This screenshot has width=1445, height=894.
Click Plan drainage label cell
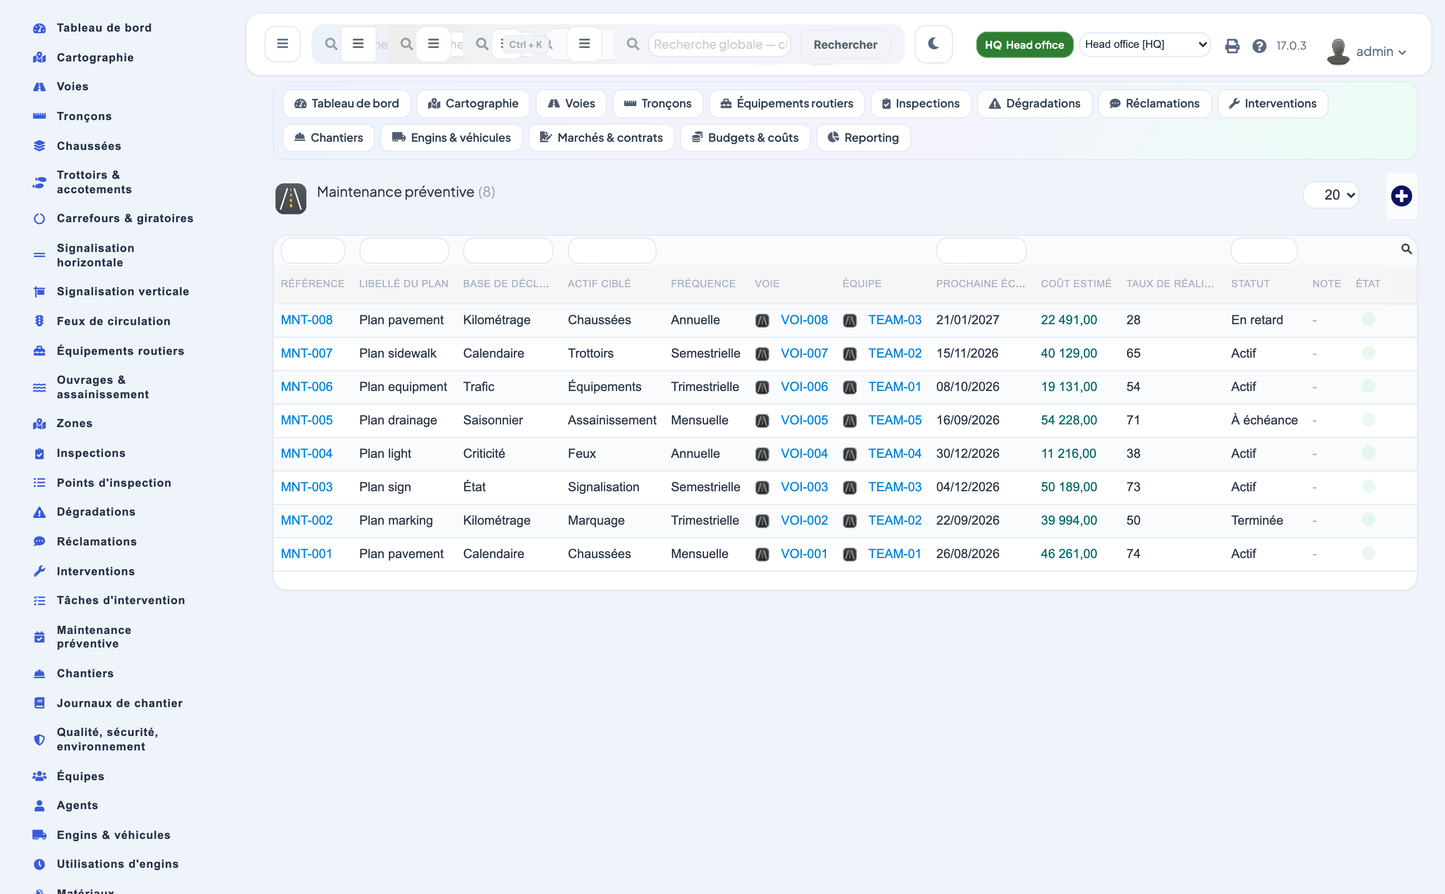[398, 420]
